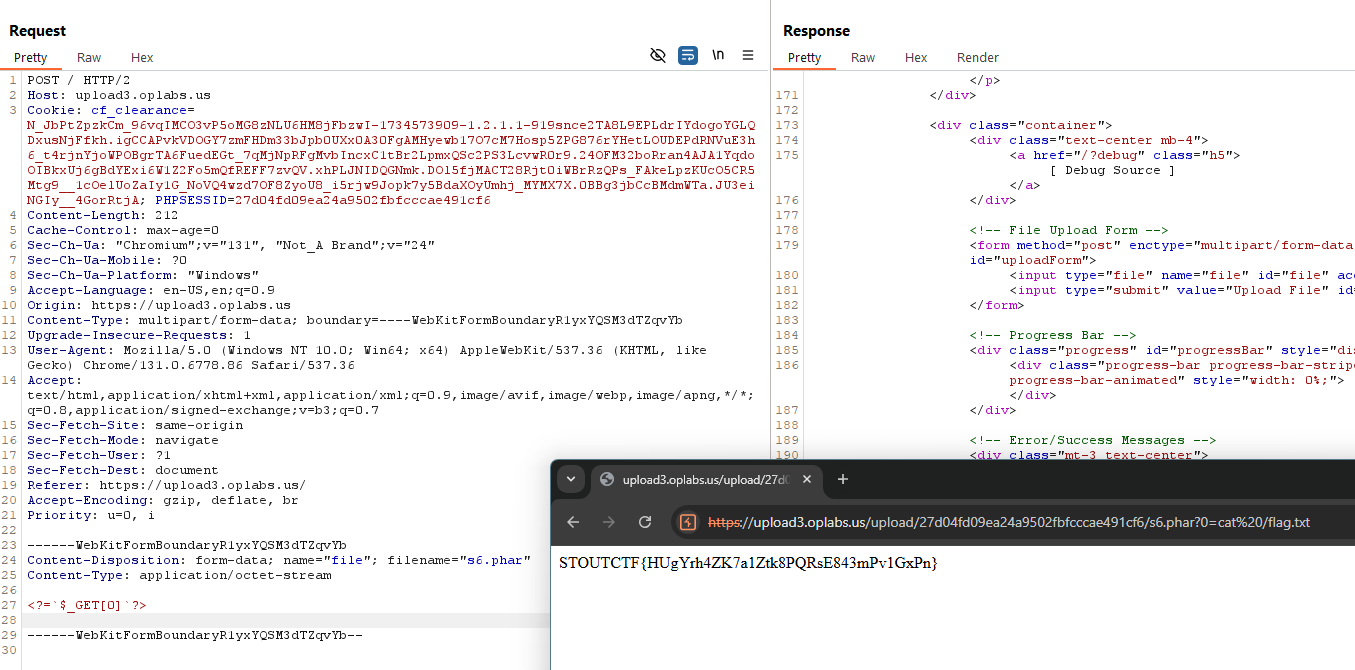
Task: Click the PHPSESSID cookie value
Action: pos(363,200)
